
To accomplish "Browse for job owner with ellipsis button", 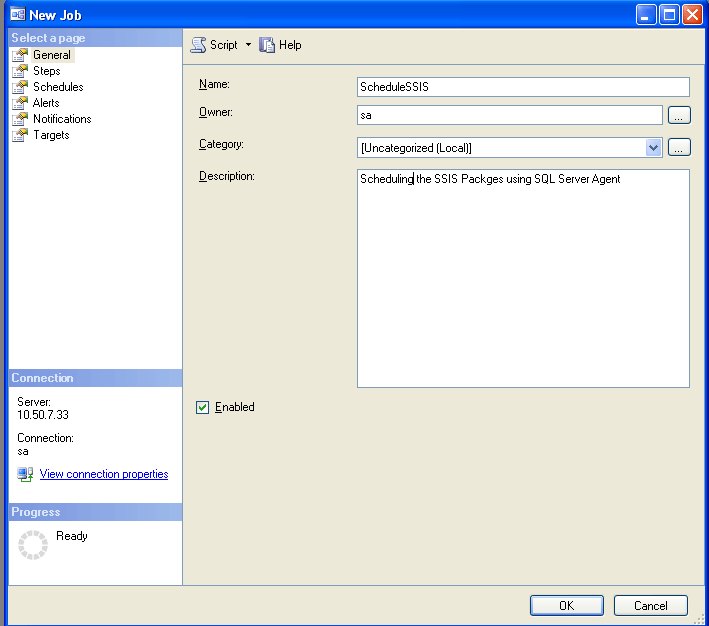I will click(679, 115).
